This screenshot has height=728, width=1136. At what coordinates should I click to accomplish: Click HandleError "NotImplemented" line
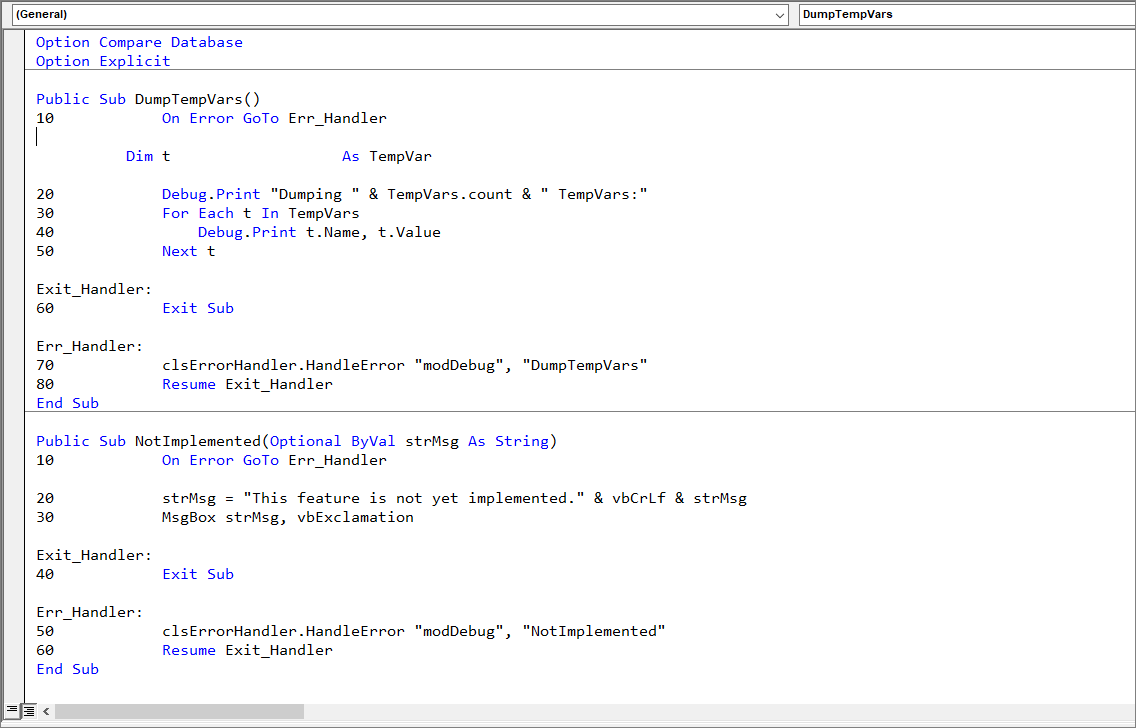coord(414,631)
